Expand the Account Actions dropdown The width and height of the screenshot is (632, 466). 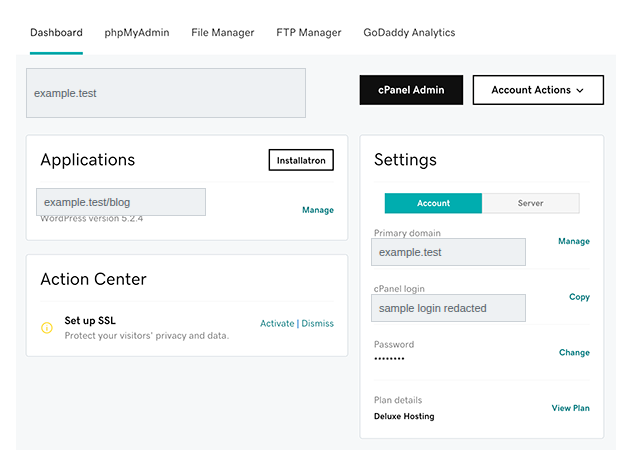coord(538,90)
